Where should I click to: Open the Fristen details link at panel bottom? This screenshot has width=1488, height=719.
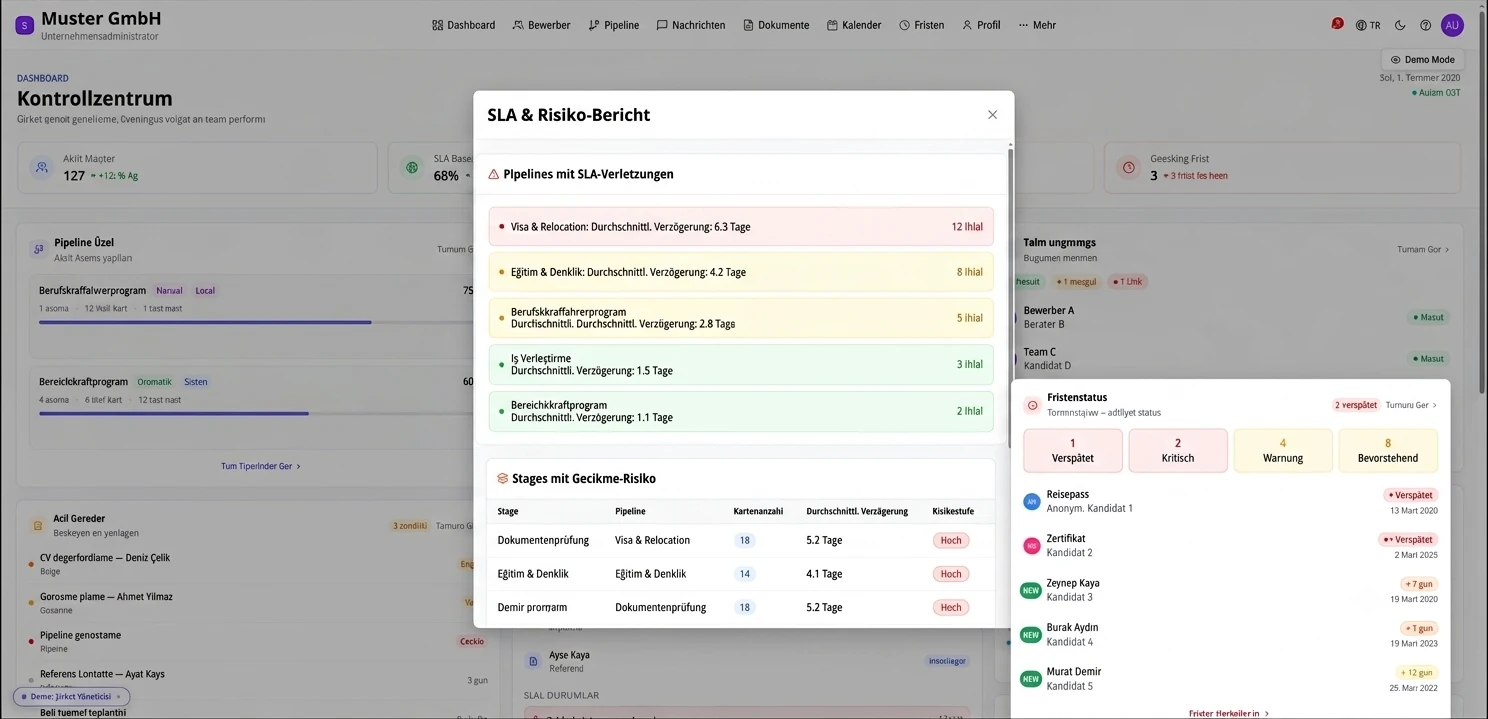1229,714
